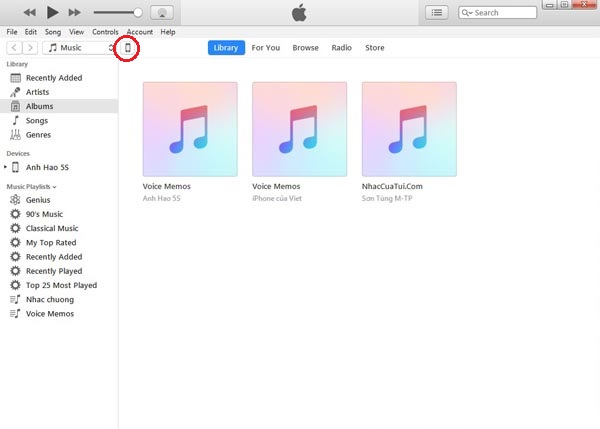
Task: Open the Controls menu
Action: coord(105,32)
